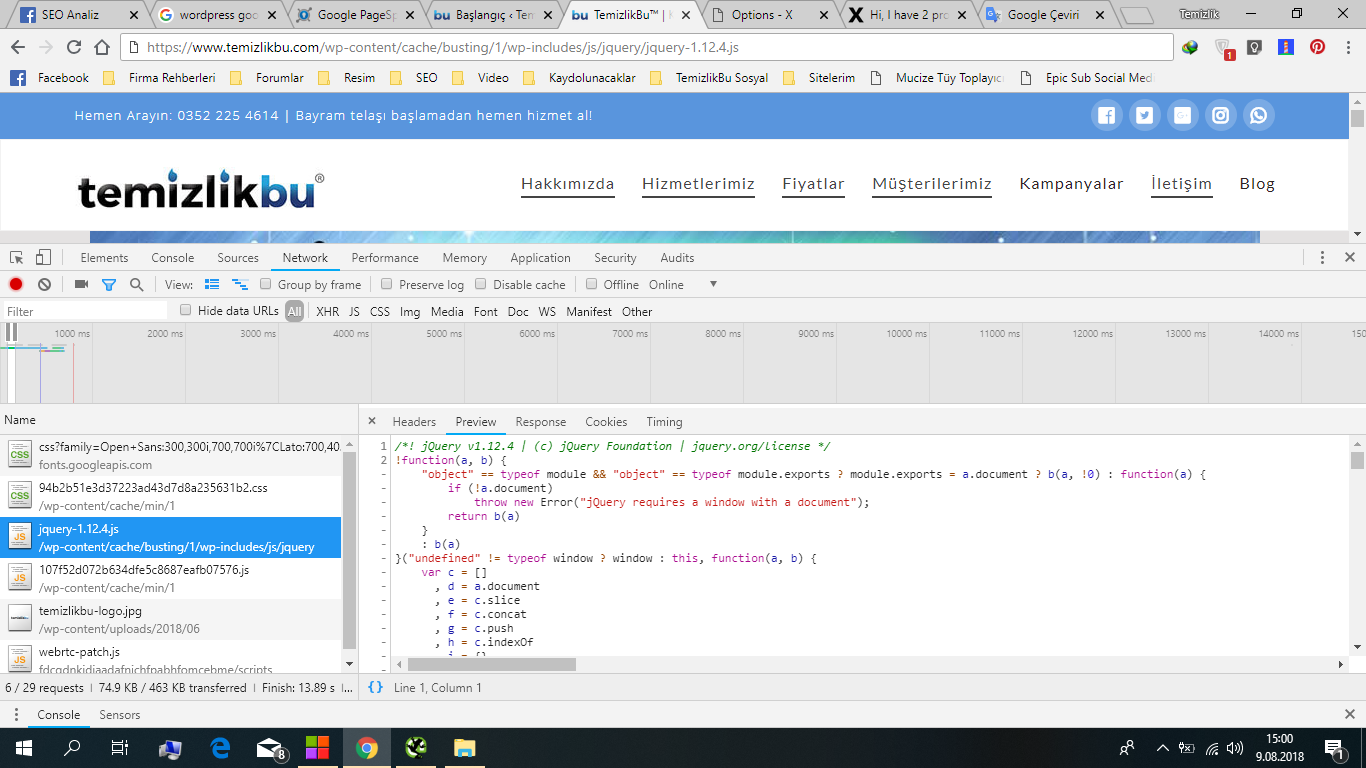Image resolution: width=1366 pixels, height=768 pixels.
Task: Open the WhatsApp icon in site header
Action: click(x=1258, y=116)
